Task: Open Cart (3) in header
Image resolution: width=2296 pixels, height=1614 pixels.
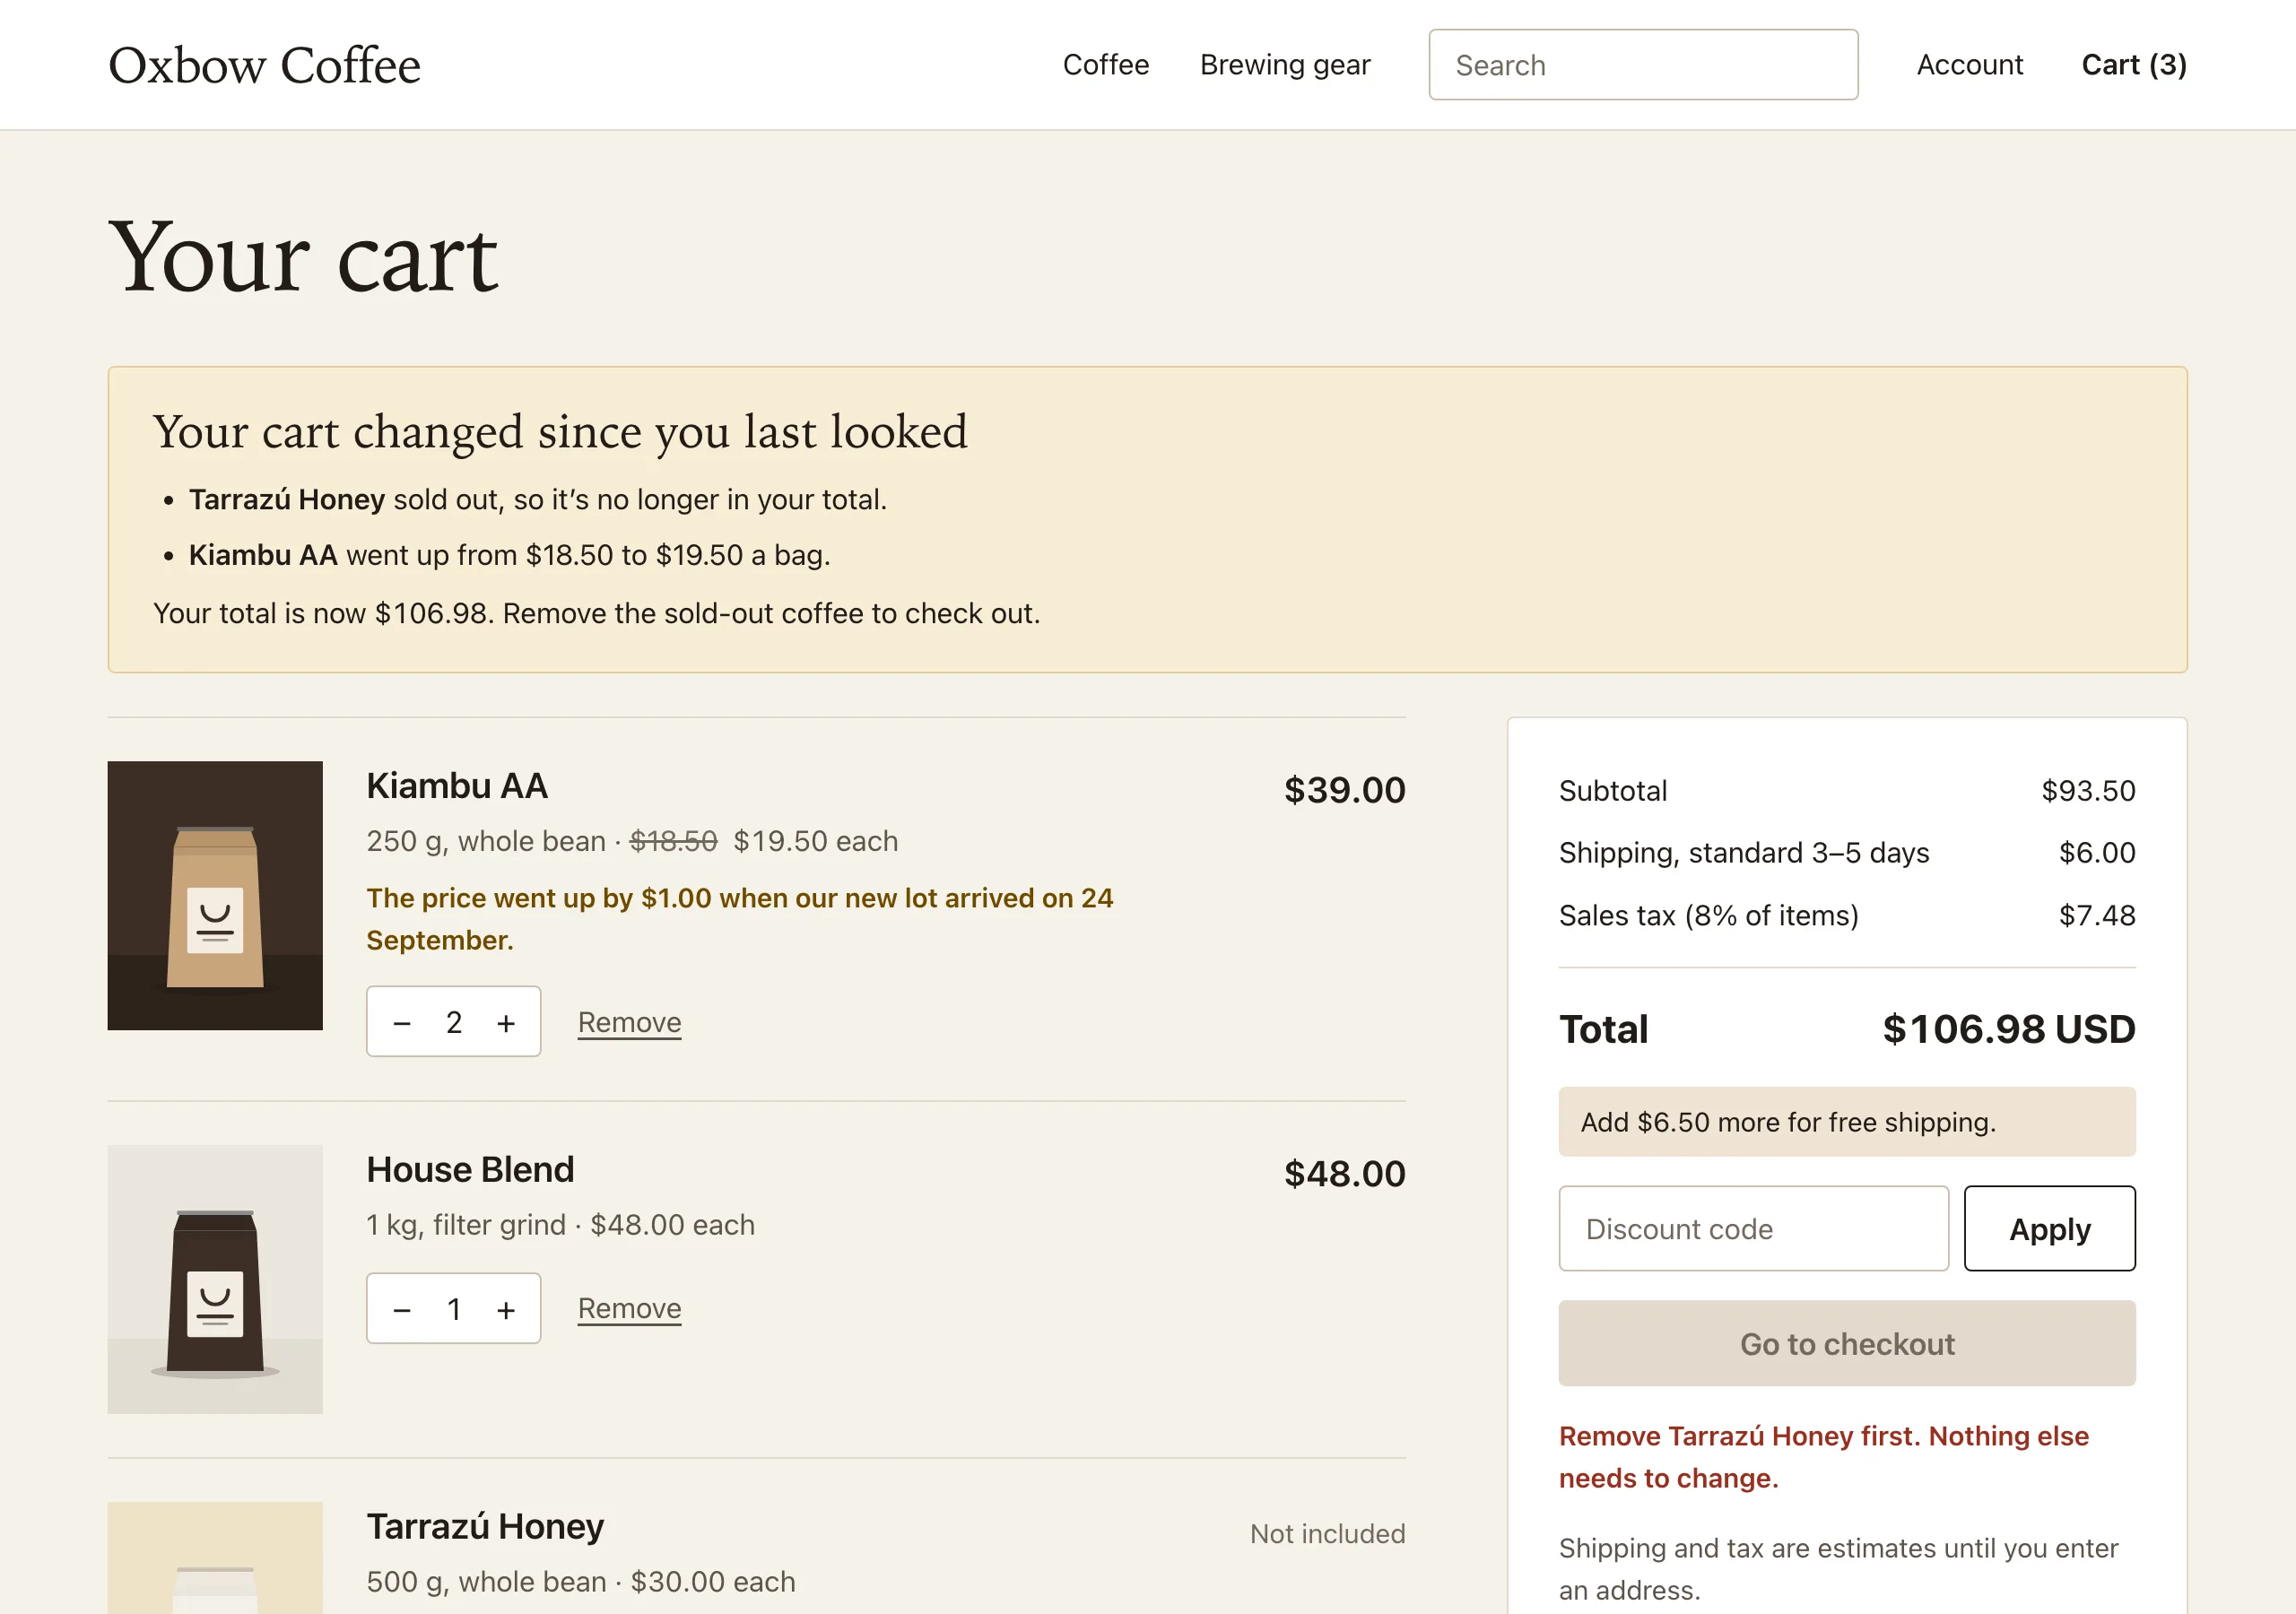Action: (x=2134, y=65)
